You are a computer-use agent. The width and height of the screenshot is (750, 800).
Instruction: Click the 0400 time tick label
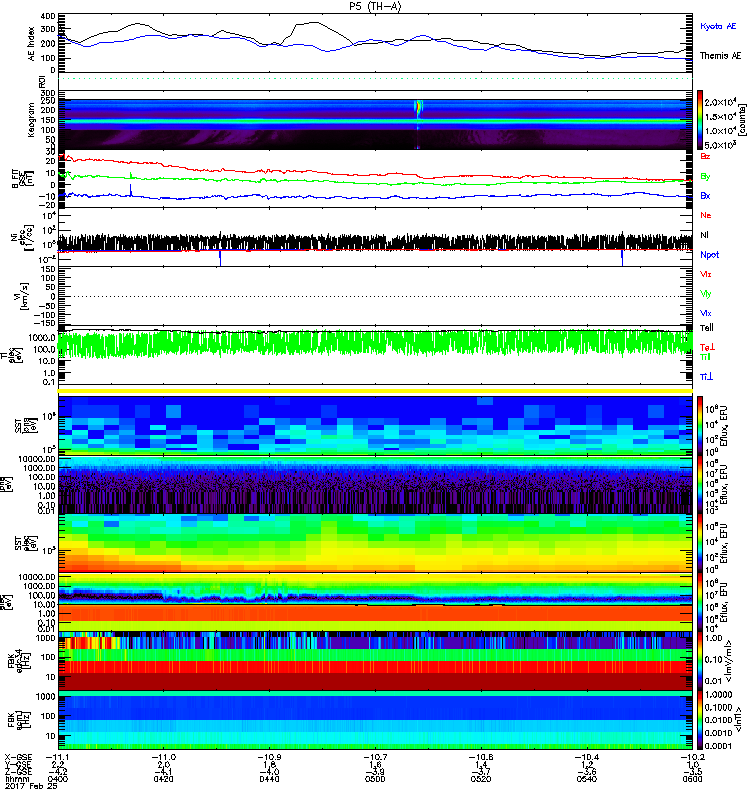pyautogui.click(x=57, y=779)
